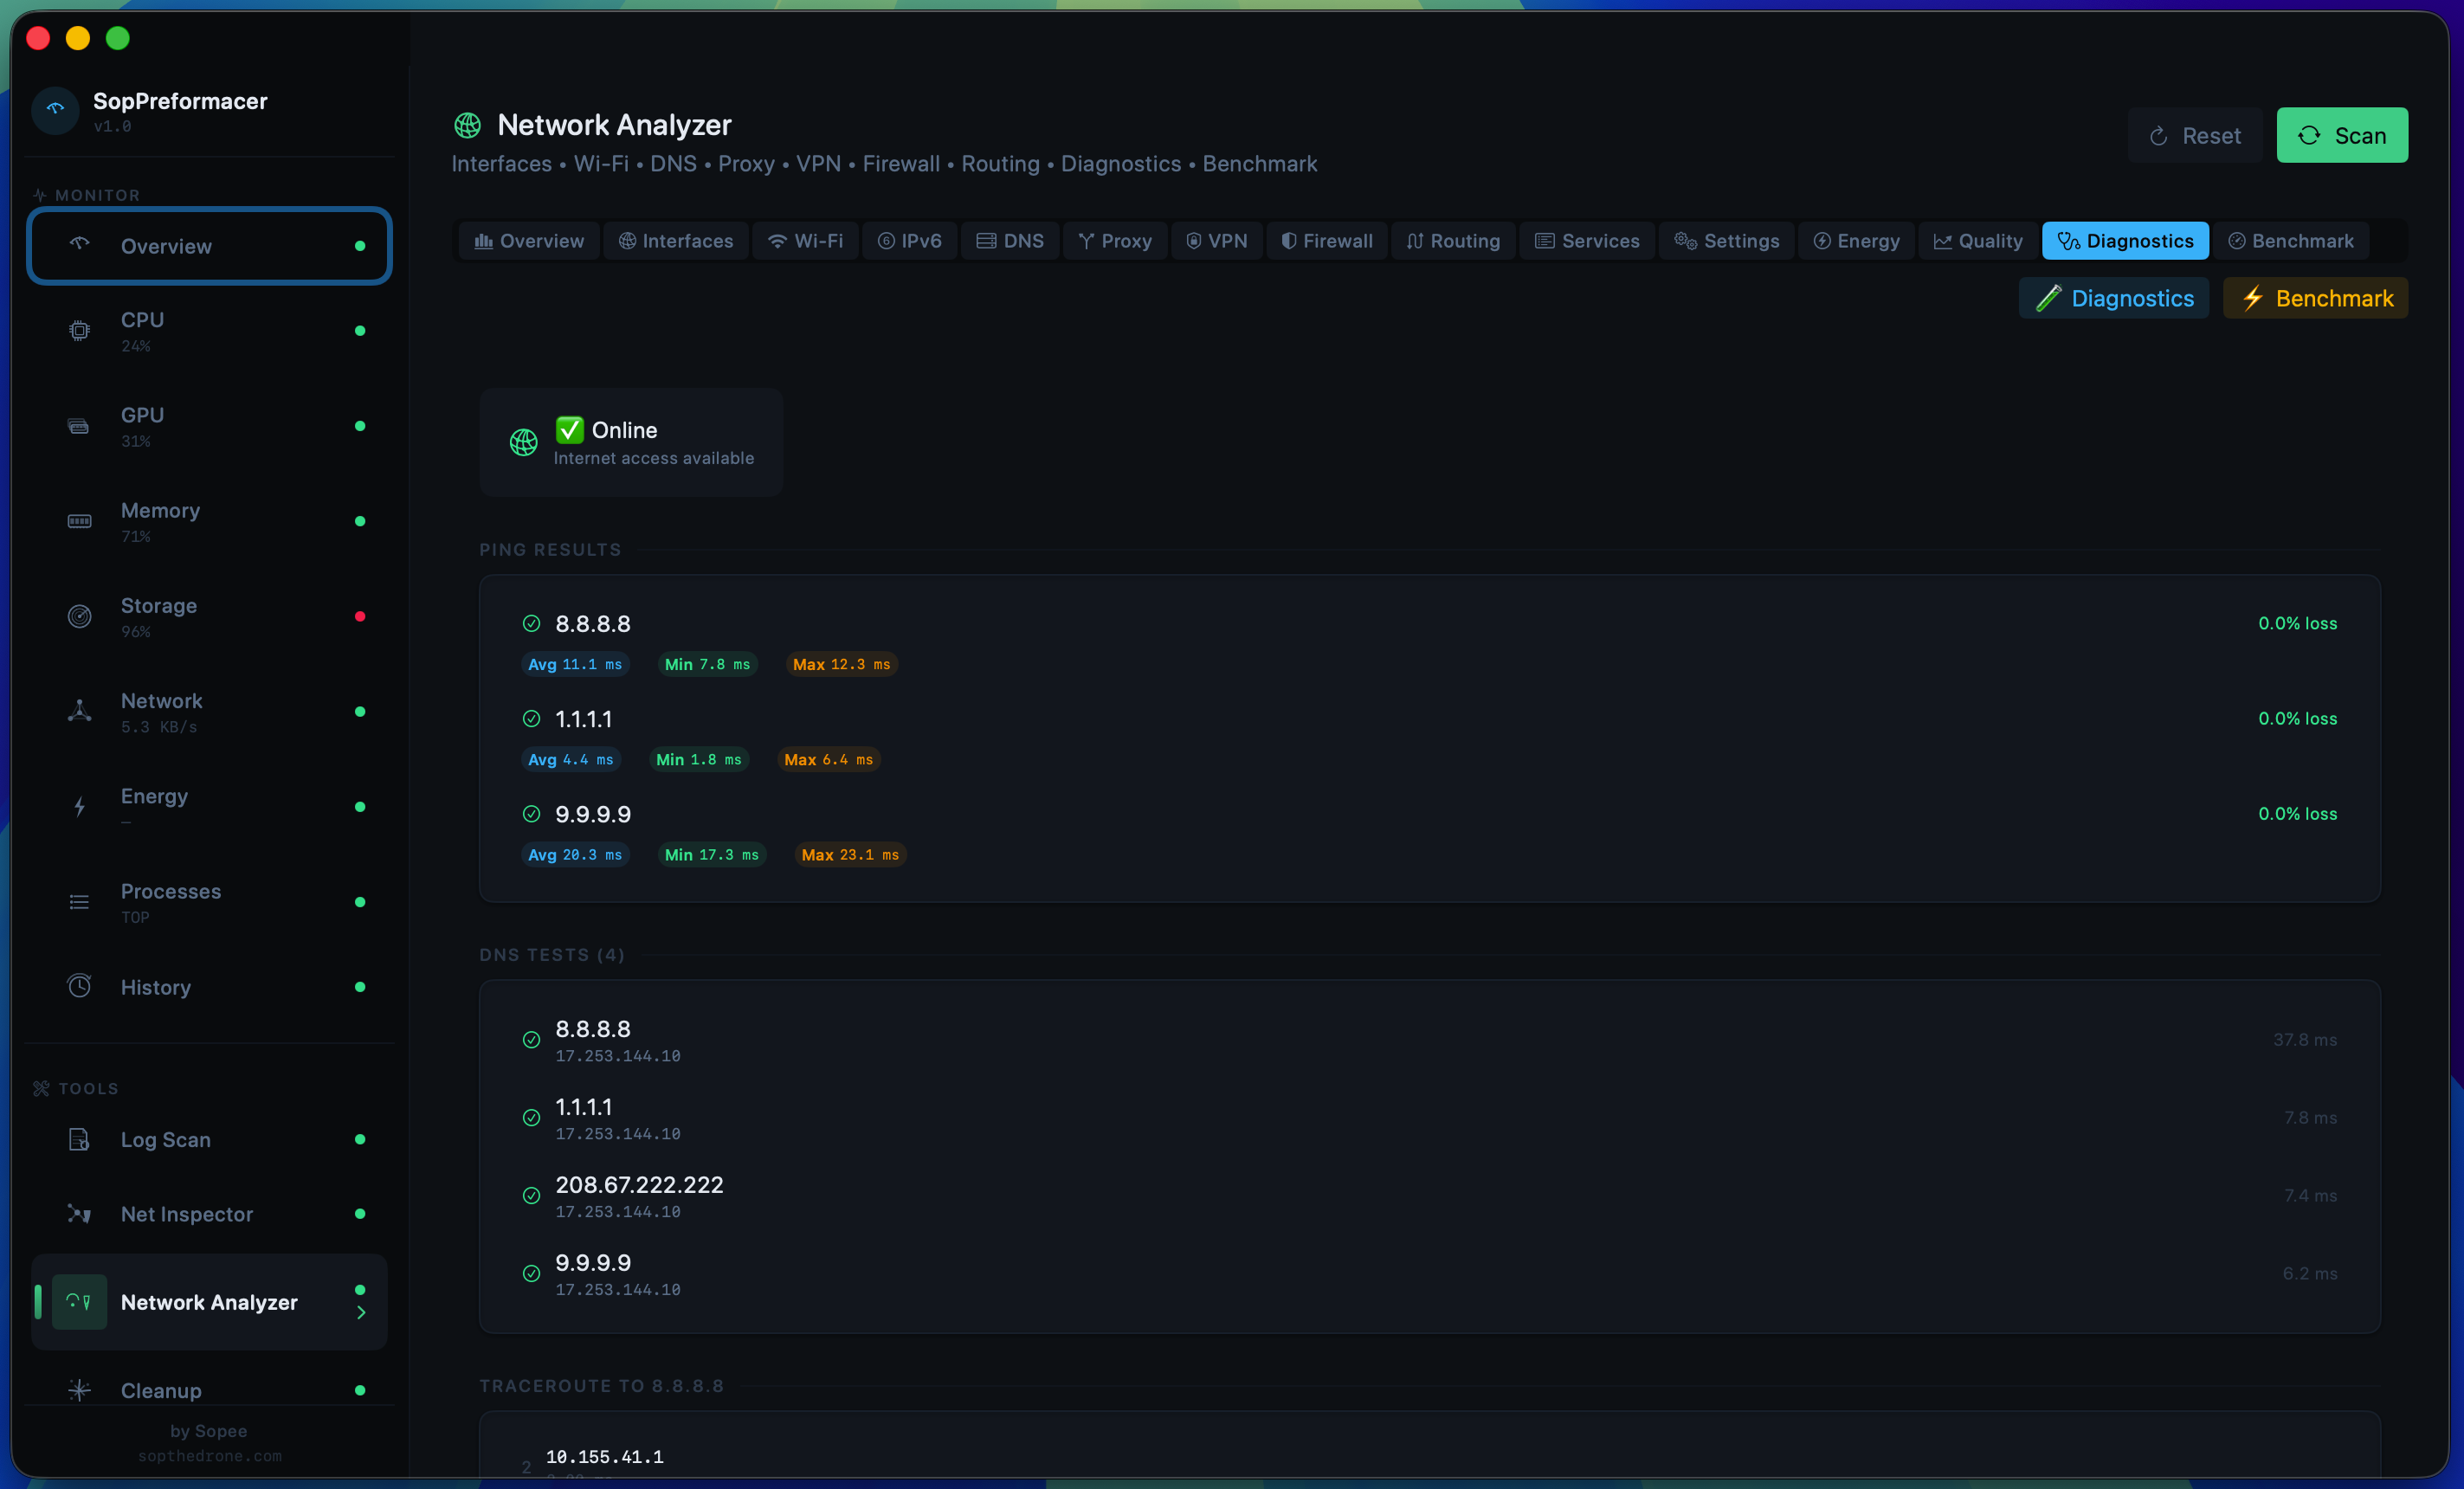Expand the Network Analyzer entry via its chevron

[x=362, y=1313]
